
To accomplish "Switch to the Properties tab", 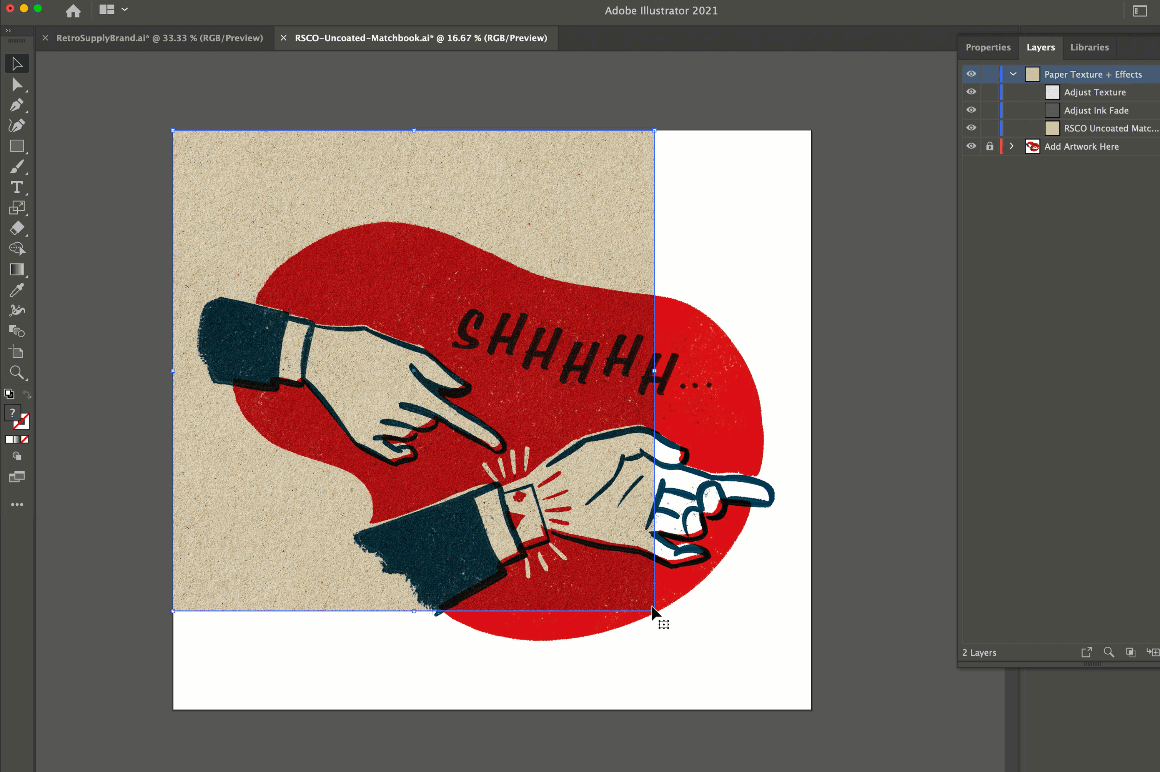I will 987,47.
